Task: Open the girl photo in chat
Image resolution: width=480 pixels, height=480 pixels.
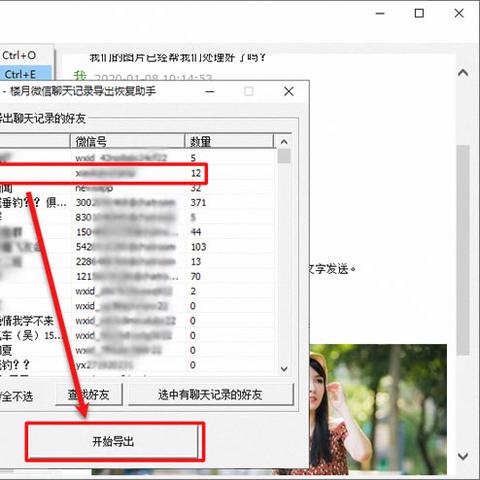Action: (378, 409)
